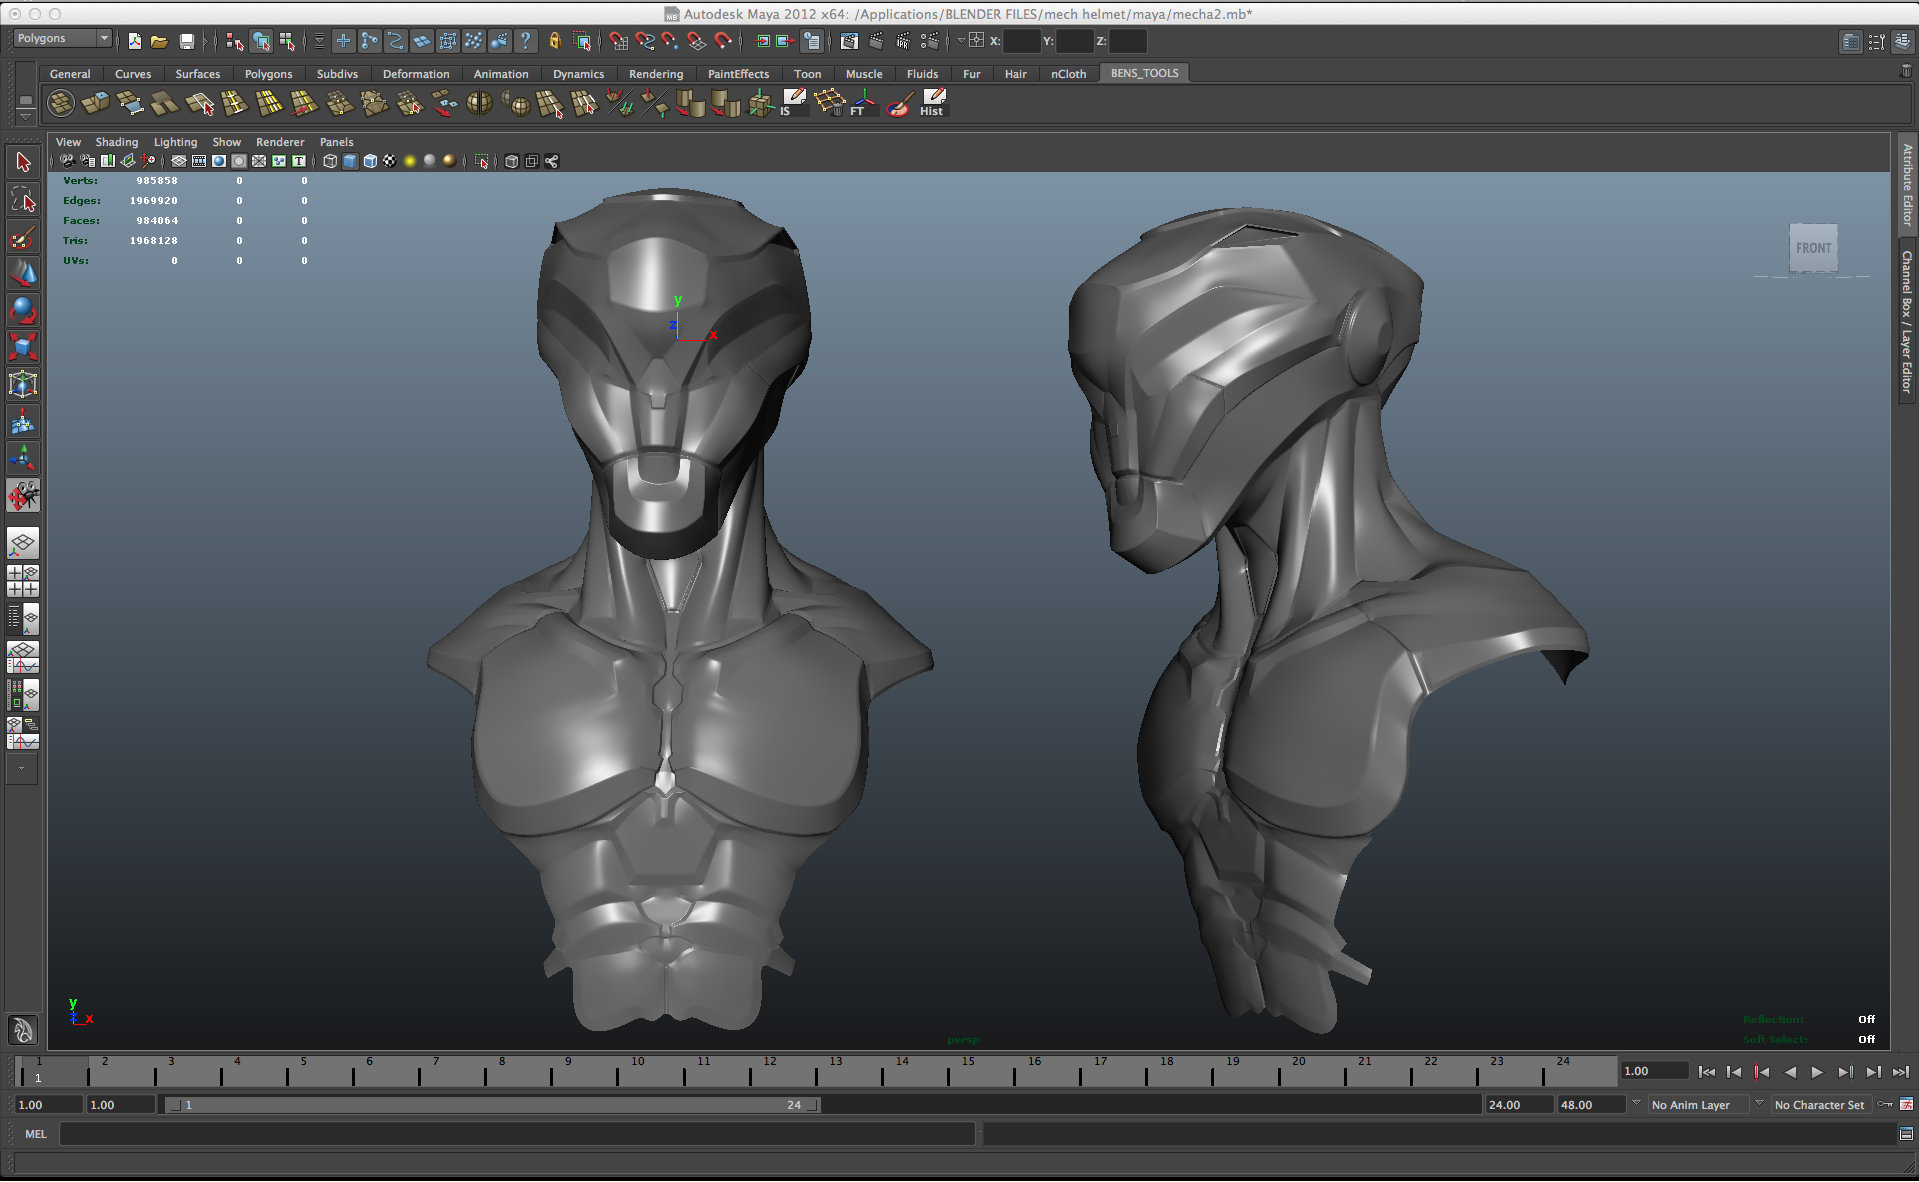Click the Save scene floppy disk icon
The width and height of the screenshot is (1919, 1182).
(x=187, y=41)
